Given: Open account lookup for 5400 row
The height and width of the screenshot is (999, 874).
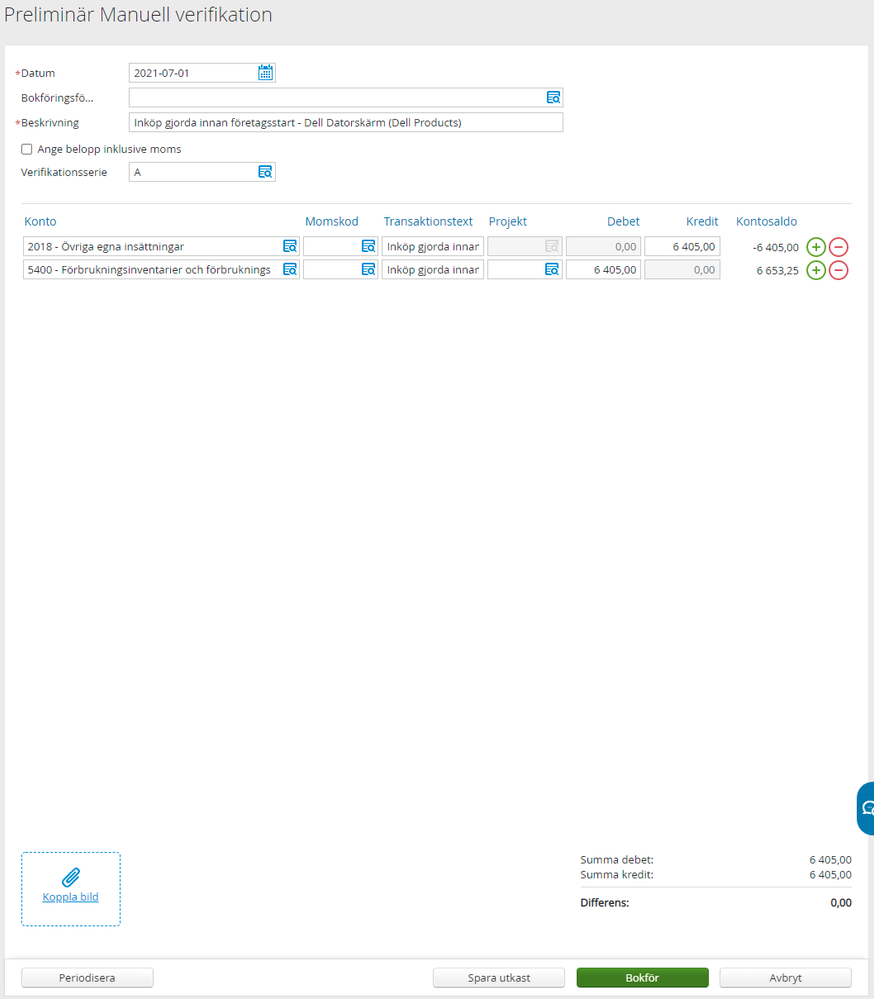Looking at the screenshot, I should [x=289, y=269].
